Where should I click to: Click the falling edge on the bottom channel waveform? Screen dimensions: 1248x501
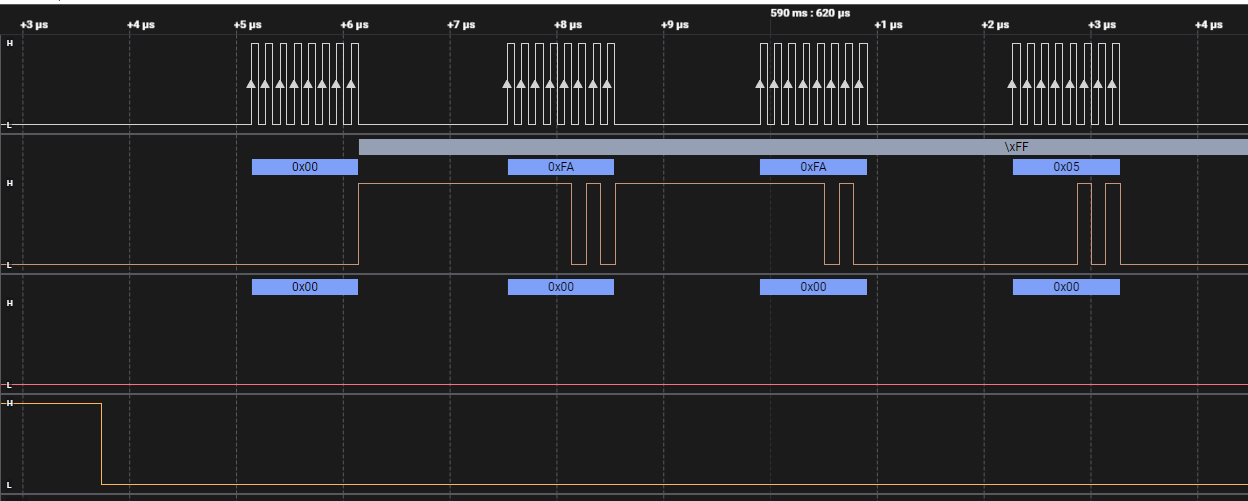(102, 444)
